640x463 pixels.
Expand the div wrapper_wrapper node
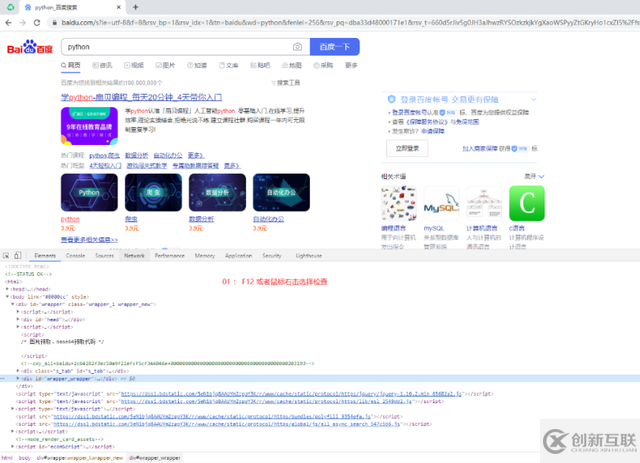tap(18, 378)
